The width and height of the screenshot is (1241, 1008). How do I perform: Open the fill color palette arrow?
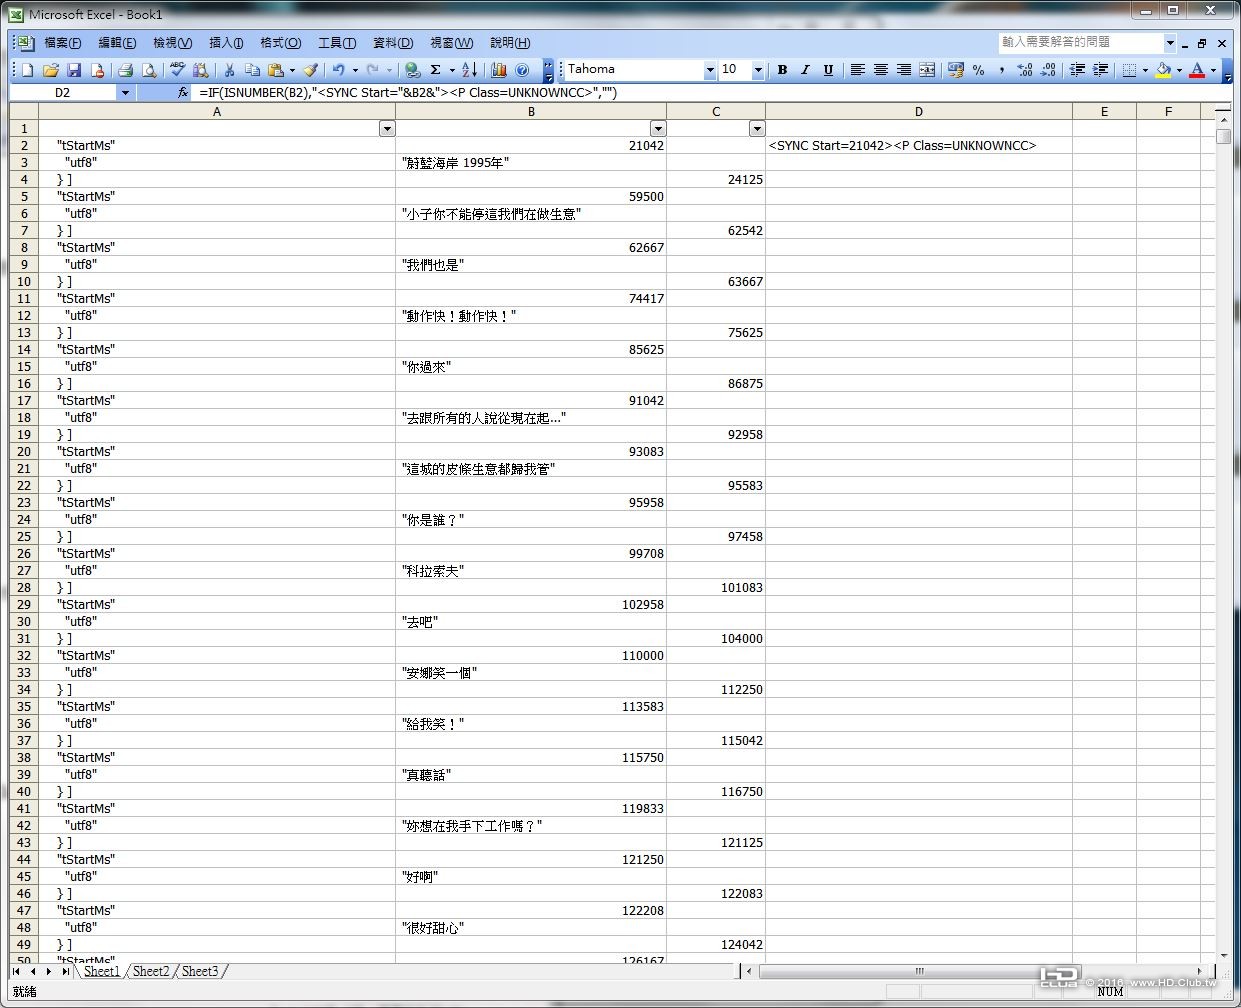point(1179,70)
